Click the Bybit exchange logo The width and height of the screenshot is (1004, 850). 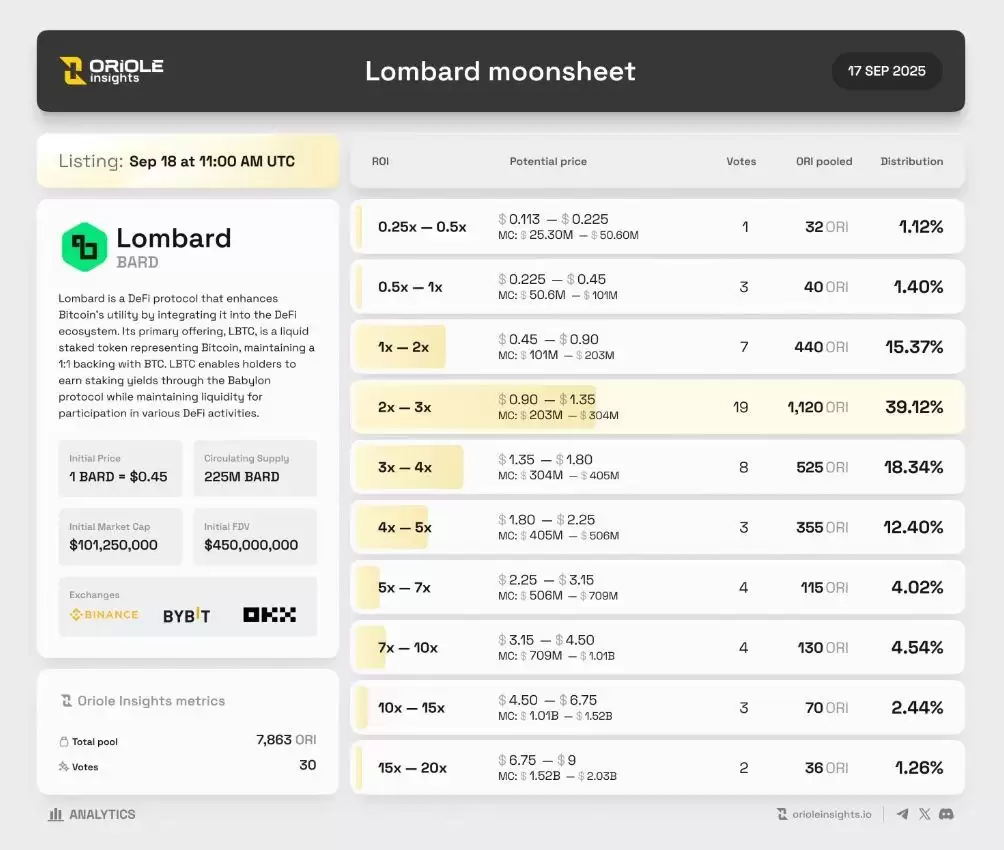point(187,615)
